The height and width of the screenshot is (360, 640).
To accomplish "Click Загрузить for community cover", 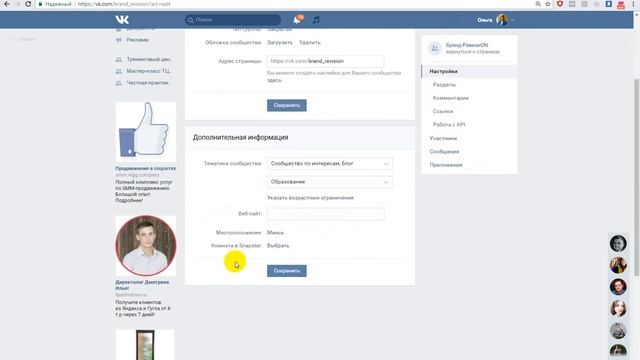I will pos(280,42).
